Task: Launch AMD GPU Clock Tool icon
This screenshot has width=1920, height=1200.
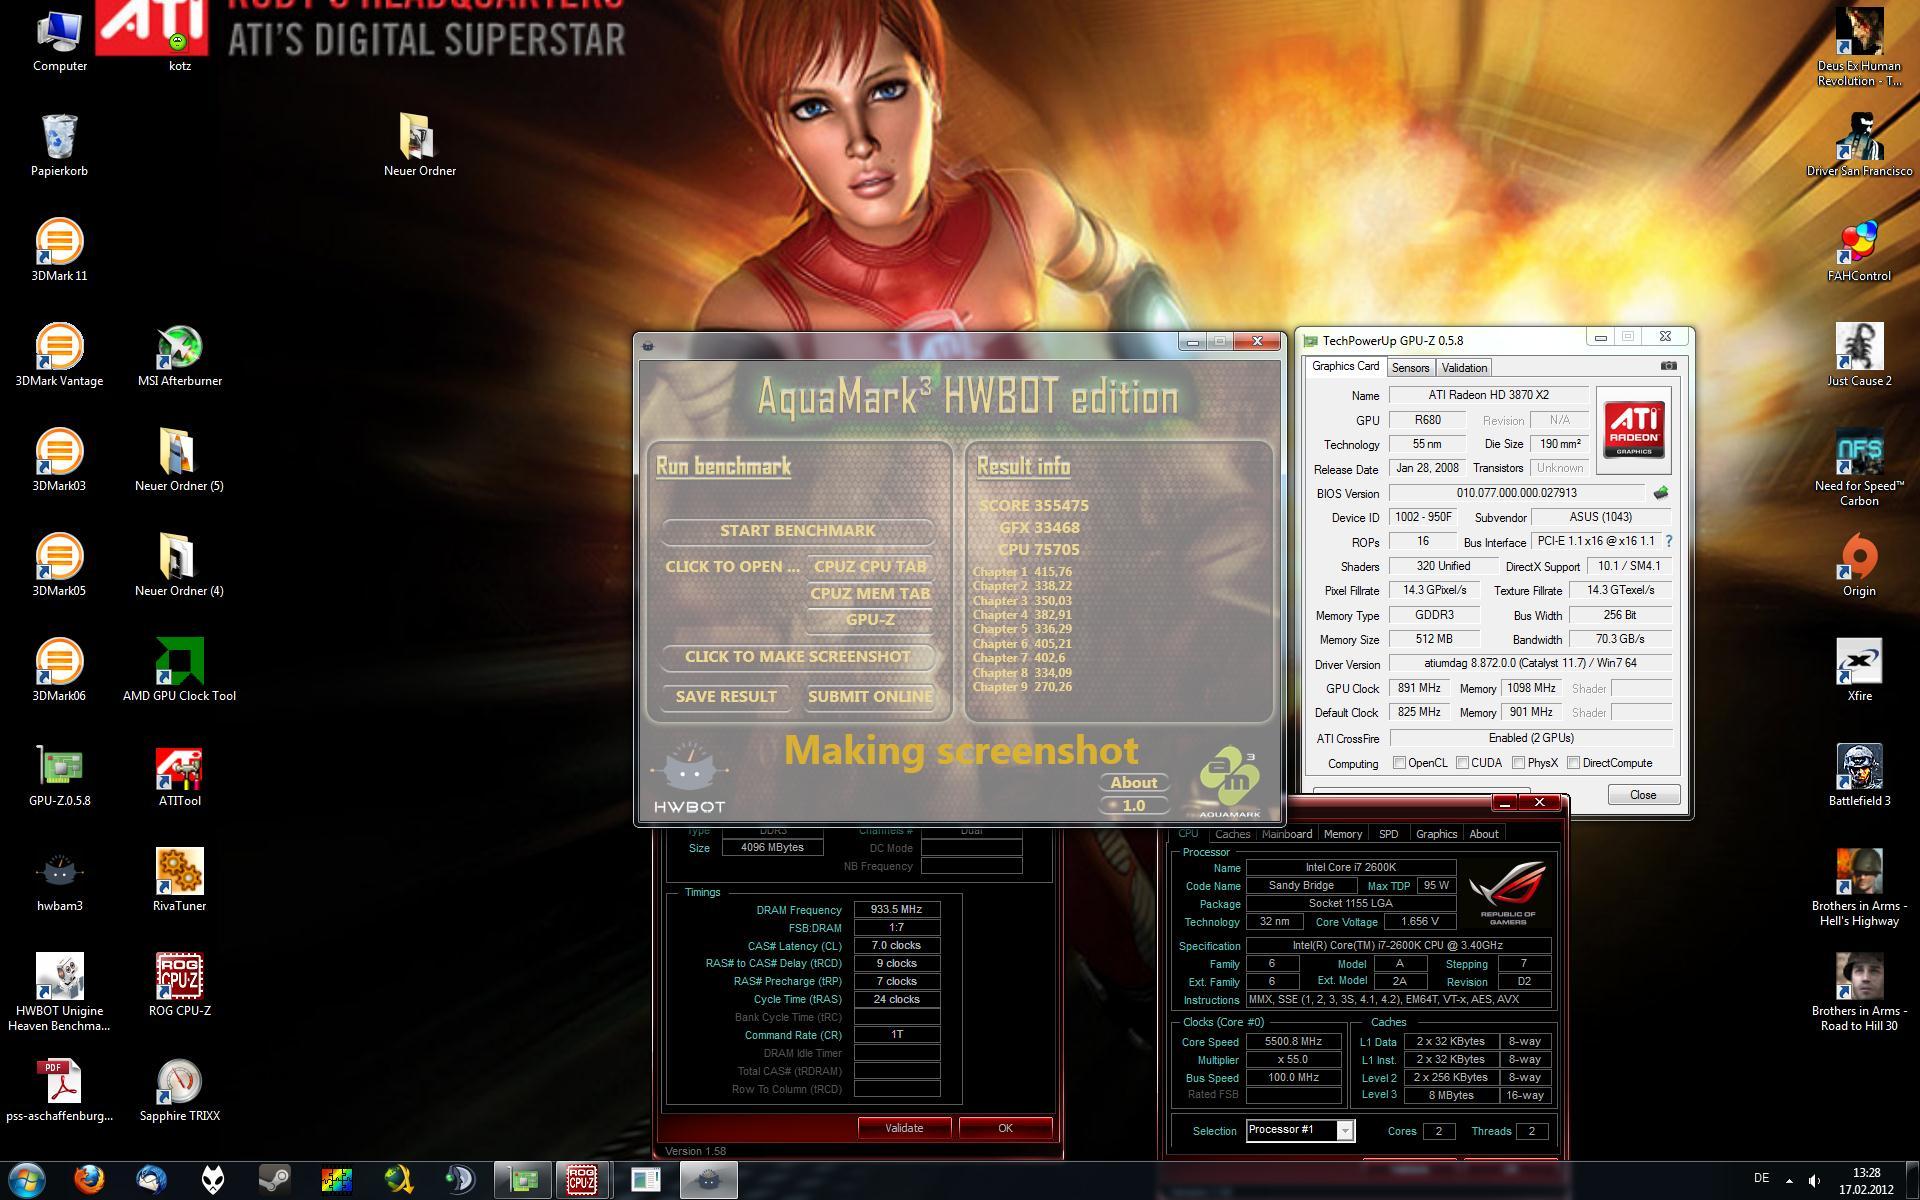Action: (x=180, y=670)
